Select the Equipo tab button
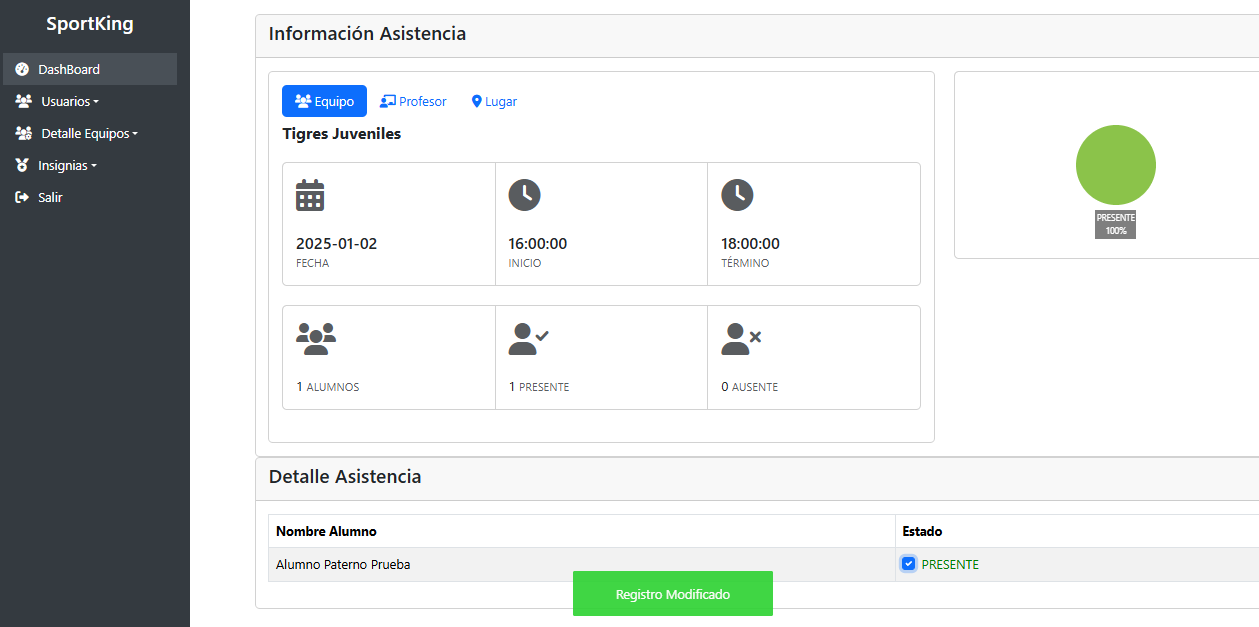 [x=323, y=101]
